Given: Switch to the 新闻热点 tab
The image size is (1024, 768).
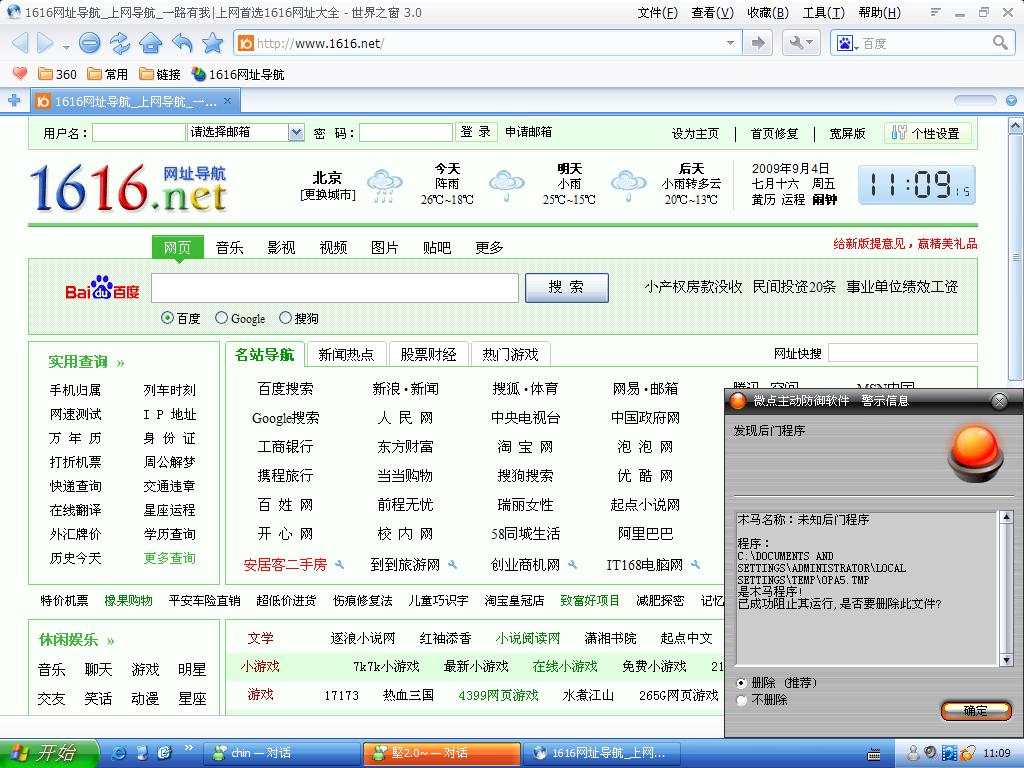Looking at the screenshot, I should pos(346,355).
